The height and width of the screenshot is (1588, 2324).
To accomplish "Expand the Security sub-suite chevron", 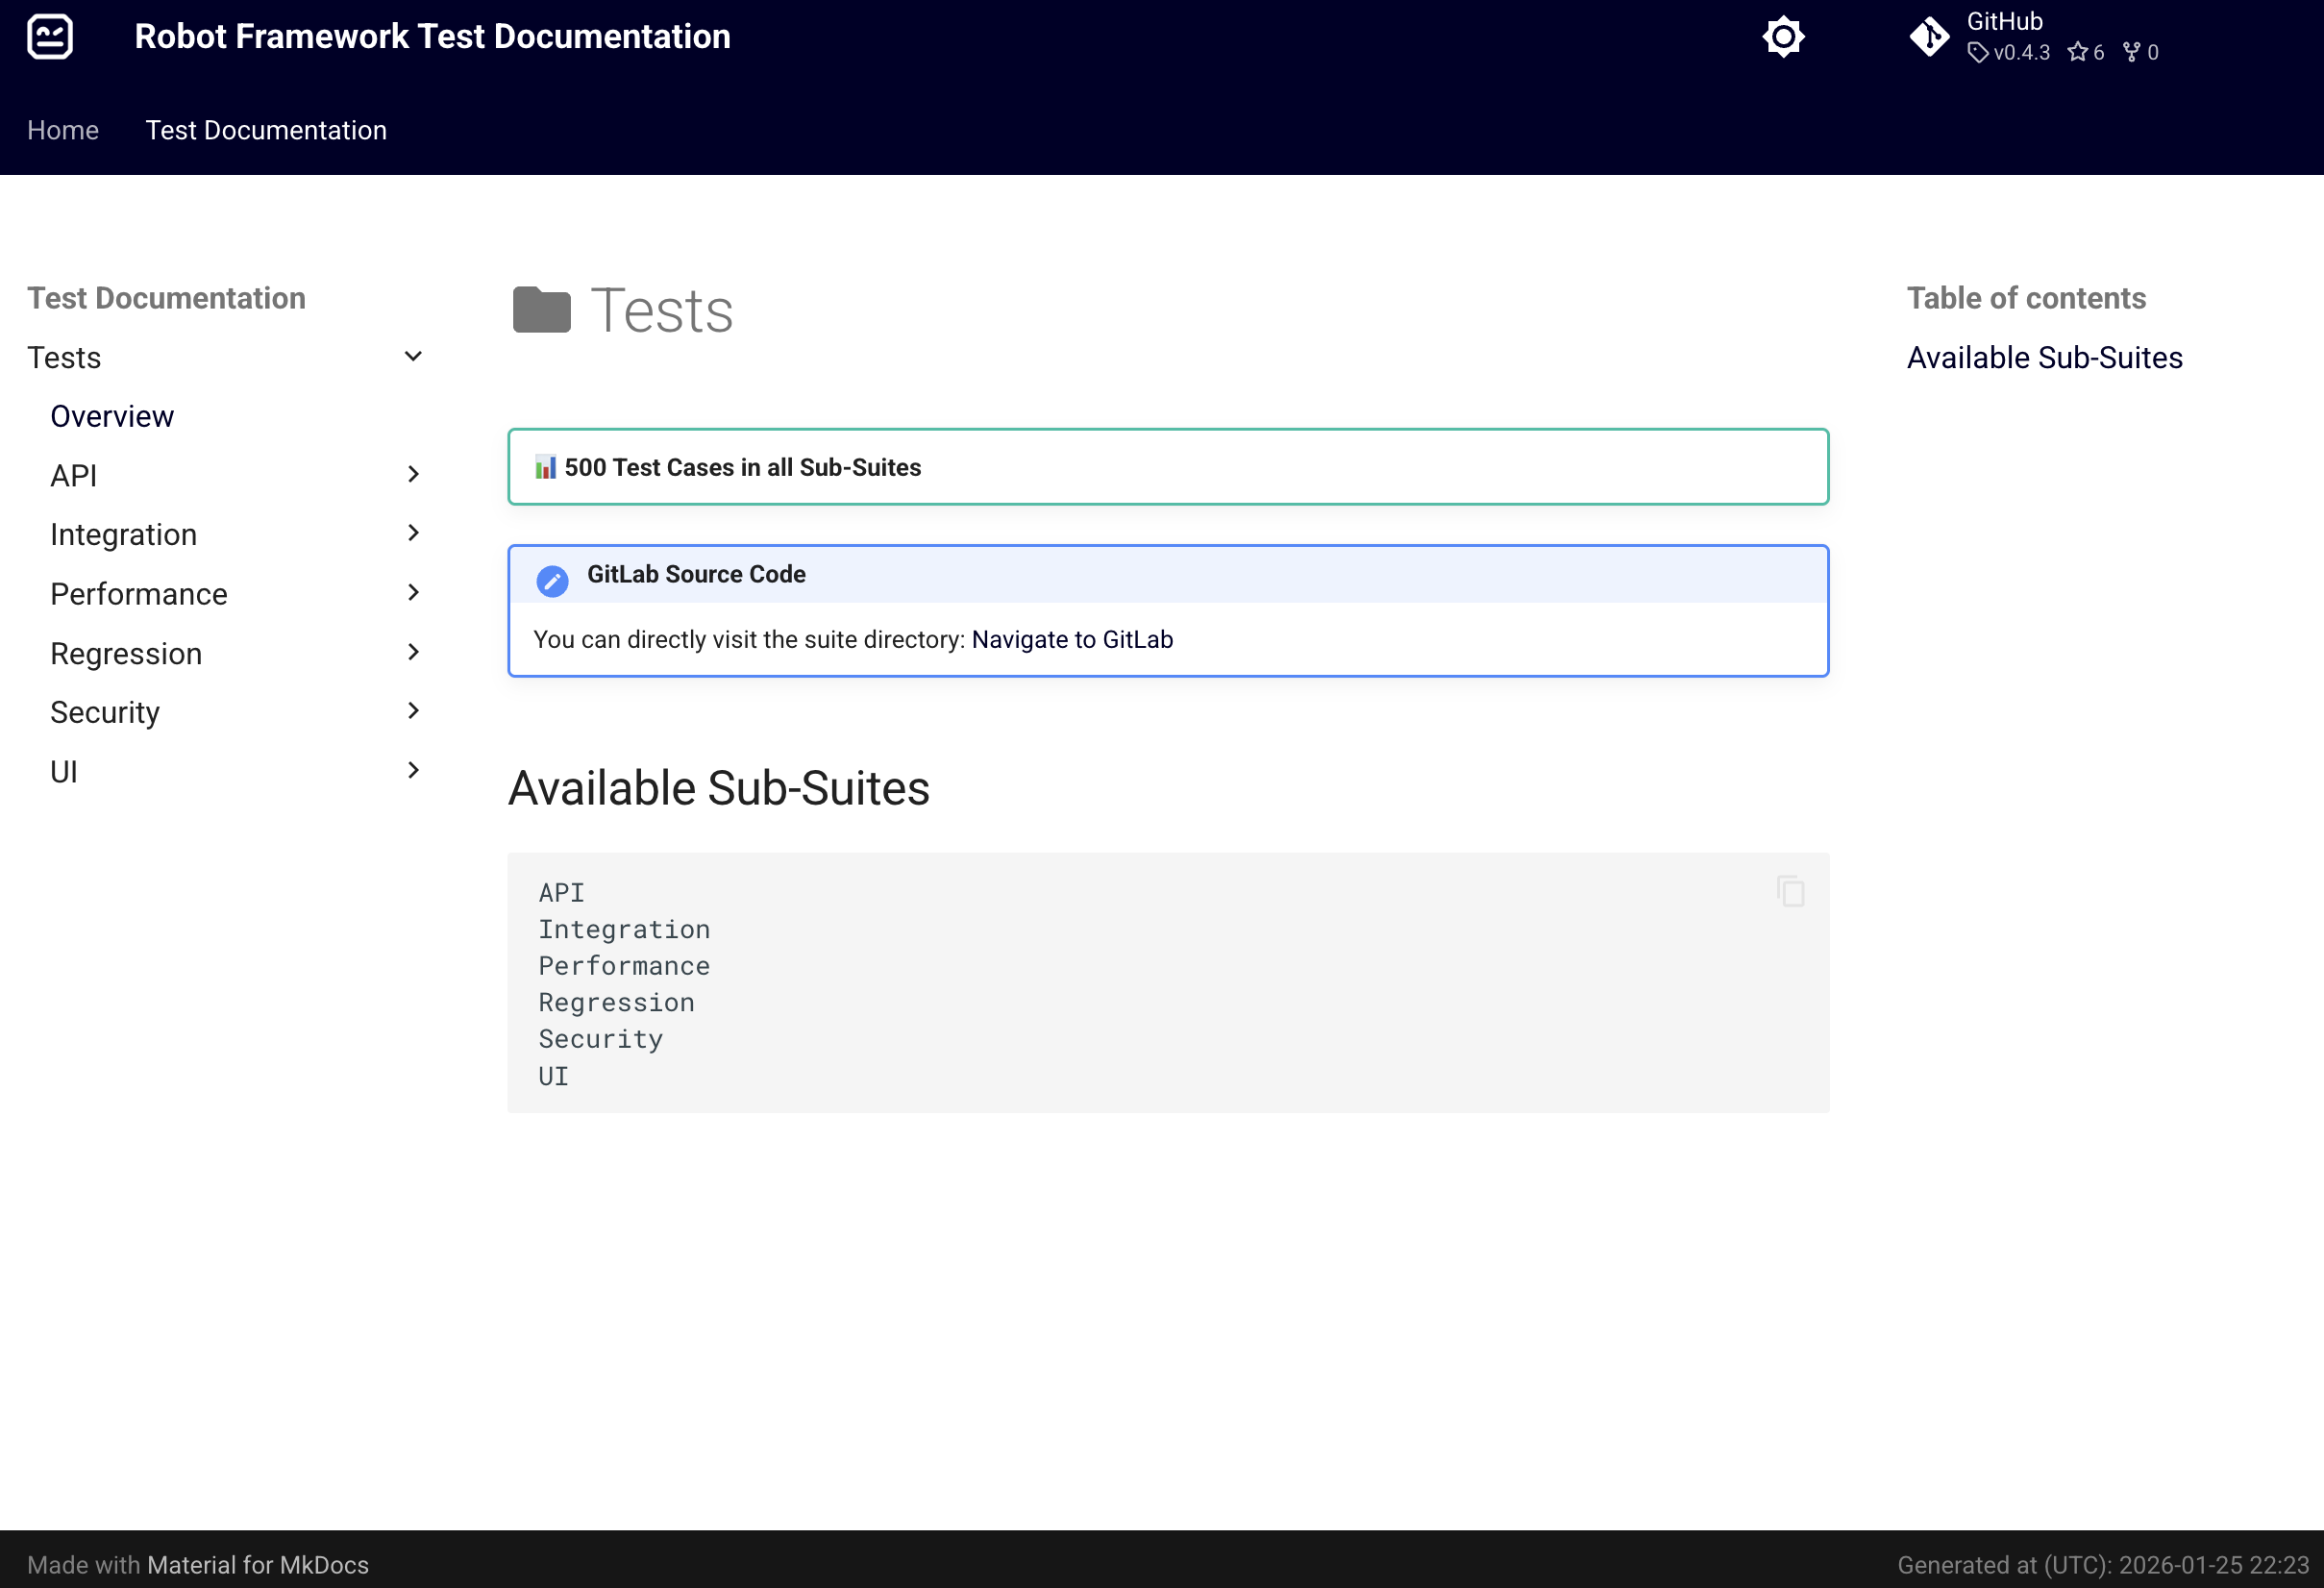I will pos(413,710).
